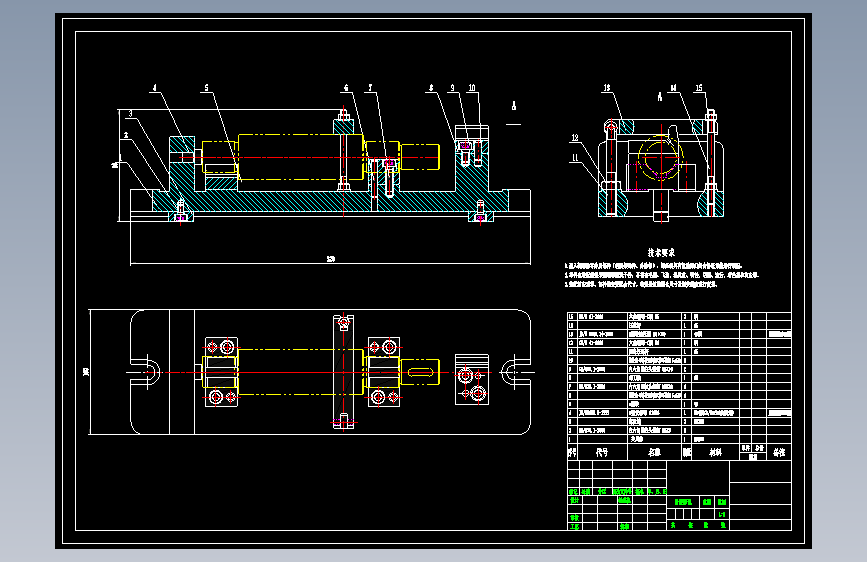Select second line of technical requirements notes
Viewport: 867px width, 562px height.
(x=662, y=275)
